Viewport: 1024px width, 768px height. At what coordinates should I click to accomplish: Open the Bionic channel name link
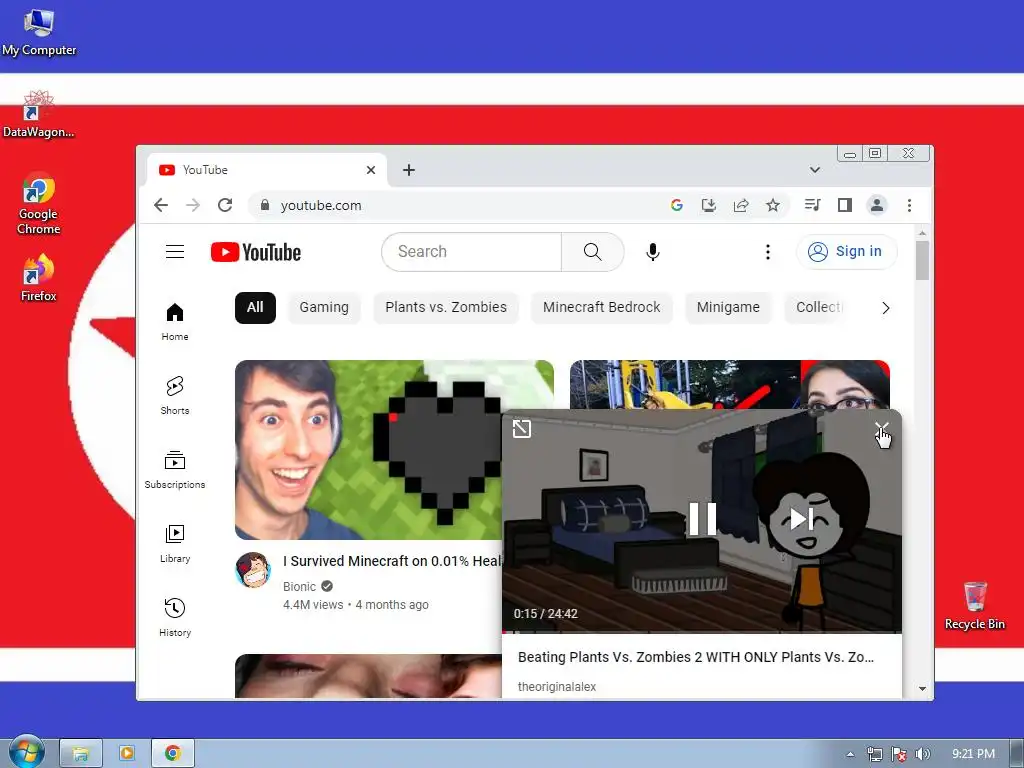(299, 586)
